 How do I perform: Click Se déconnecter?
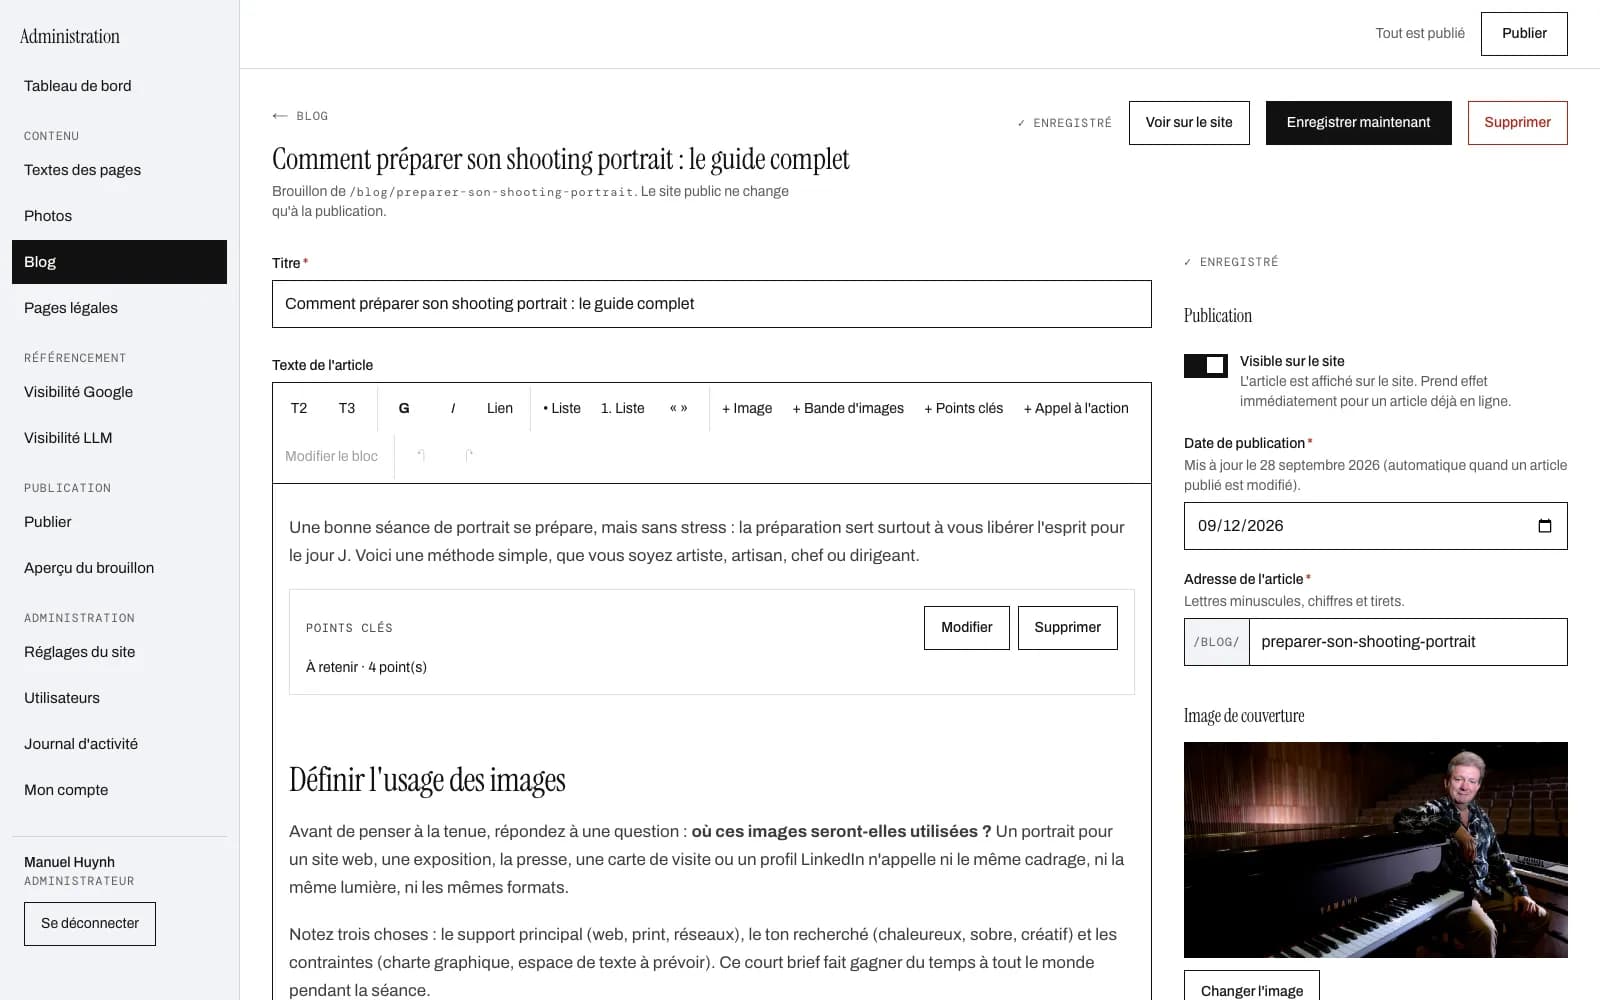90,924
